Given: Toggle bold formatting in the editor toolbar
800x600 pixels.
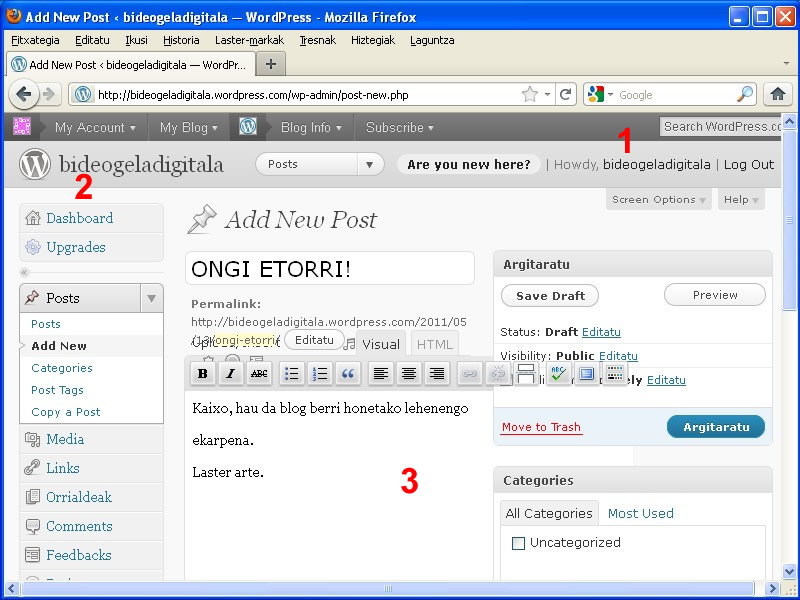Looking at the screenshot, I should click(x=203, y=374).
